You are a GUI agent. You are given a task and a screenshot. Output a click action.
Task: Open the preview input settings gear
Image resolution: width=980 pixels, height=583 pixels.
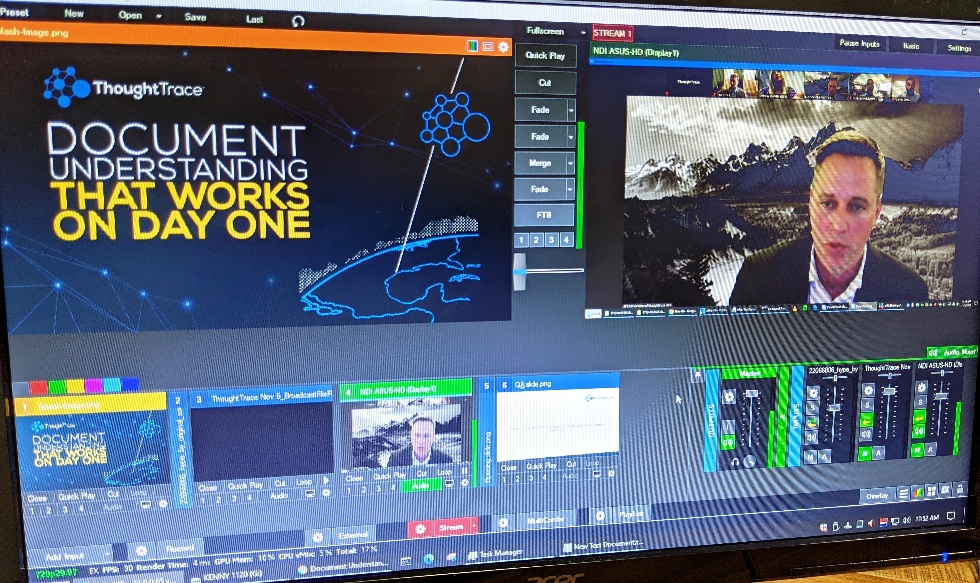coord(503,47)
